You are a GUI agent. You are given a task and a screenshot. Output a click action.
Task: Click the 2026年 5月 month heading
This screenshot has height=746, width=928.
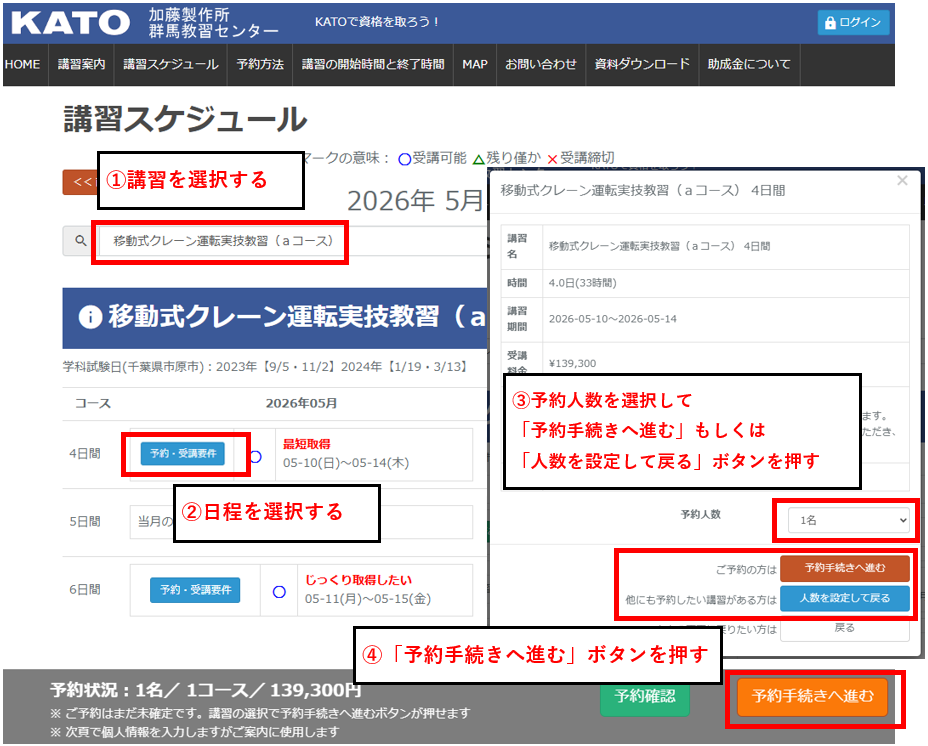click(415, 201)
